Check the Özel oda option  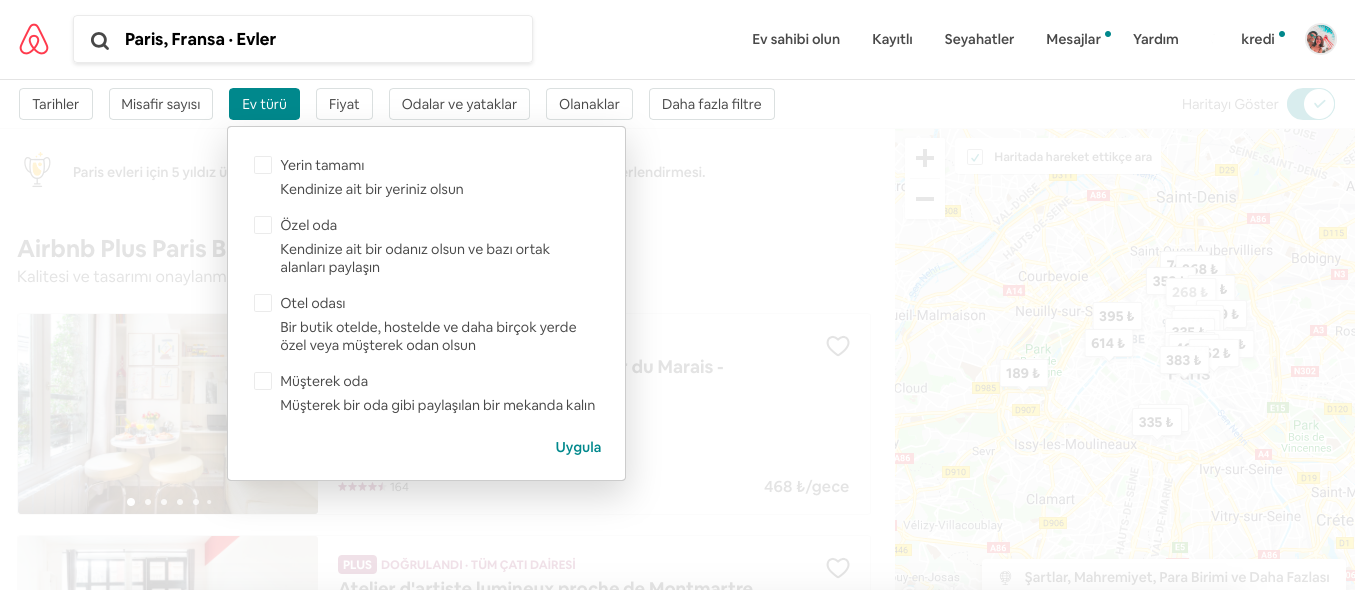pos(263,225)
